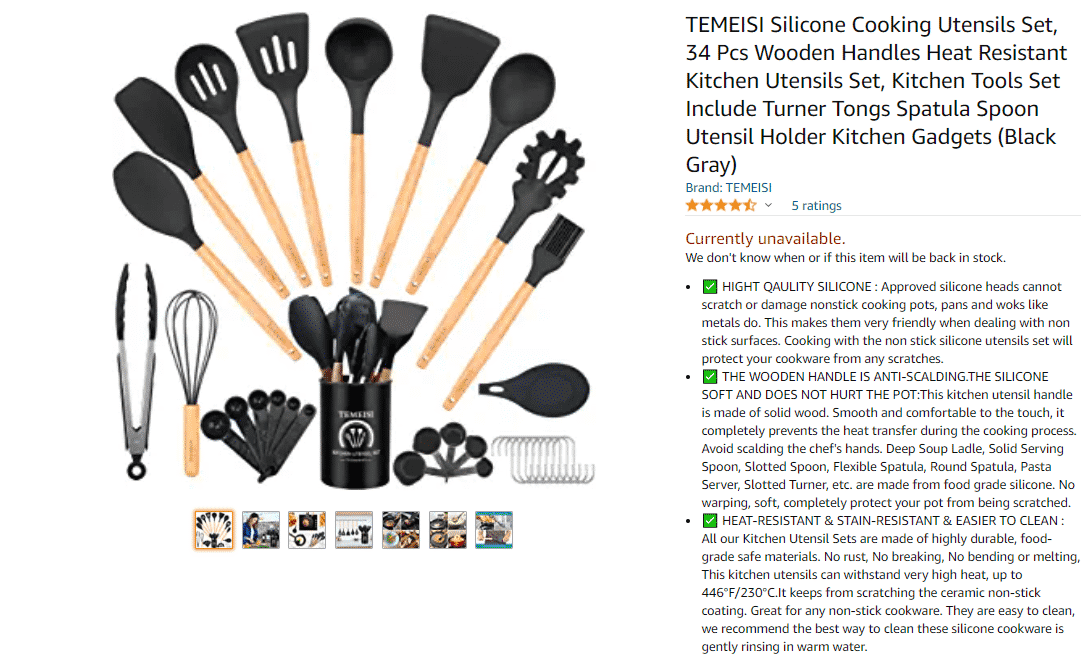Expand the rating breakdown chevron next to stars
Viewport: 1092px width, 657px height.
[x=768, y=206]
